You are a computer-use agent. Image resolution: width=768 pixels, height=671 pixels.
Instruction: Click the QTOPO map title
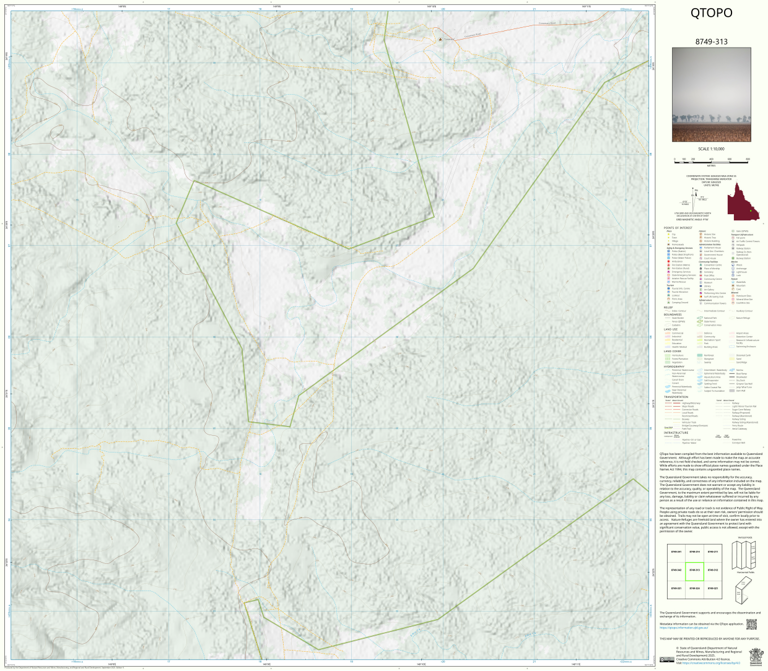pos(711,13)
